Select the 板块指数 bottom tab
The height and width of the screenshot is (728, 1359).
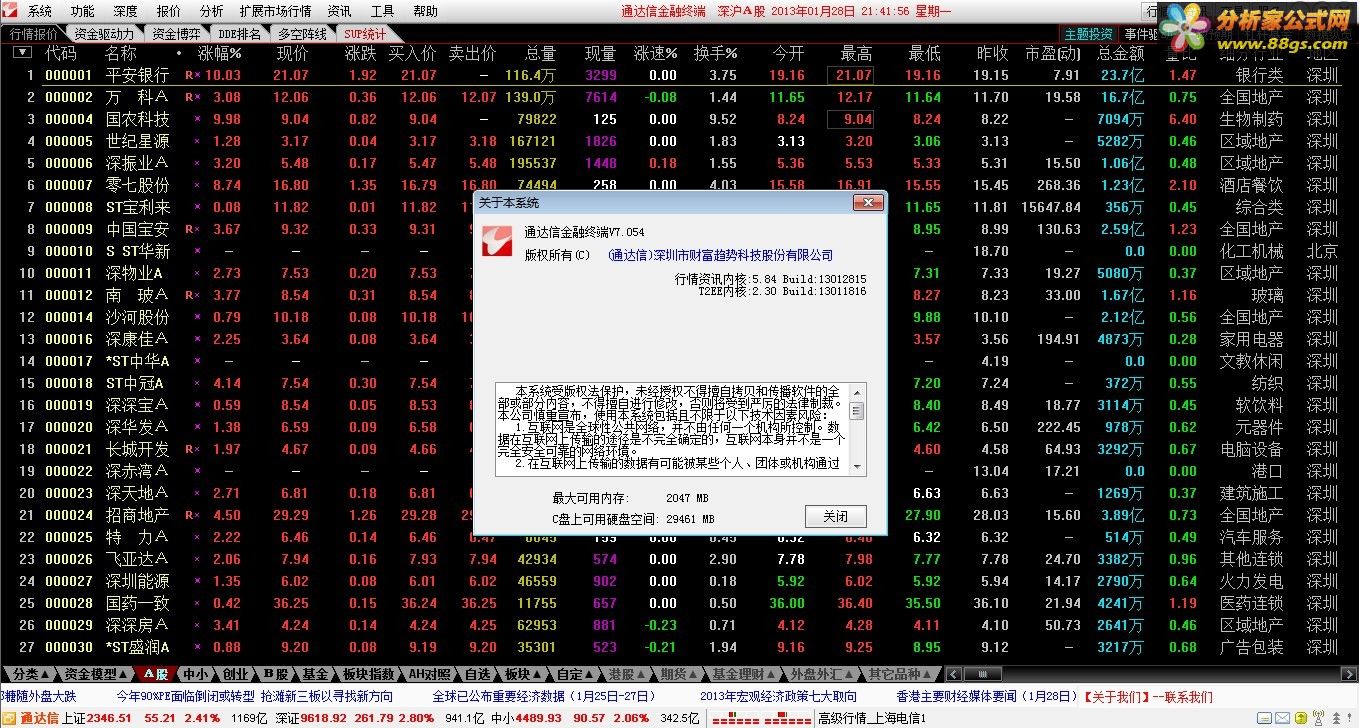click(367, 674)
